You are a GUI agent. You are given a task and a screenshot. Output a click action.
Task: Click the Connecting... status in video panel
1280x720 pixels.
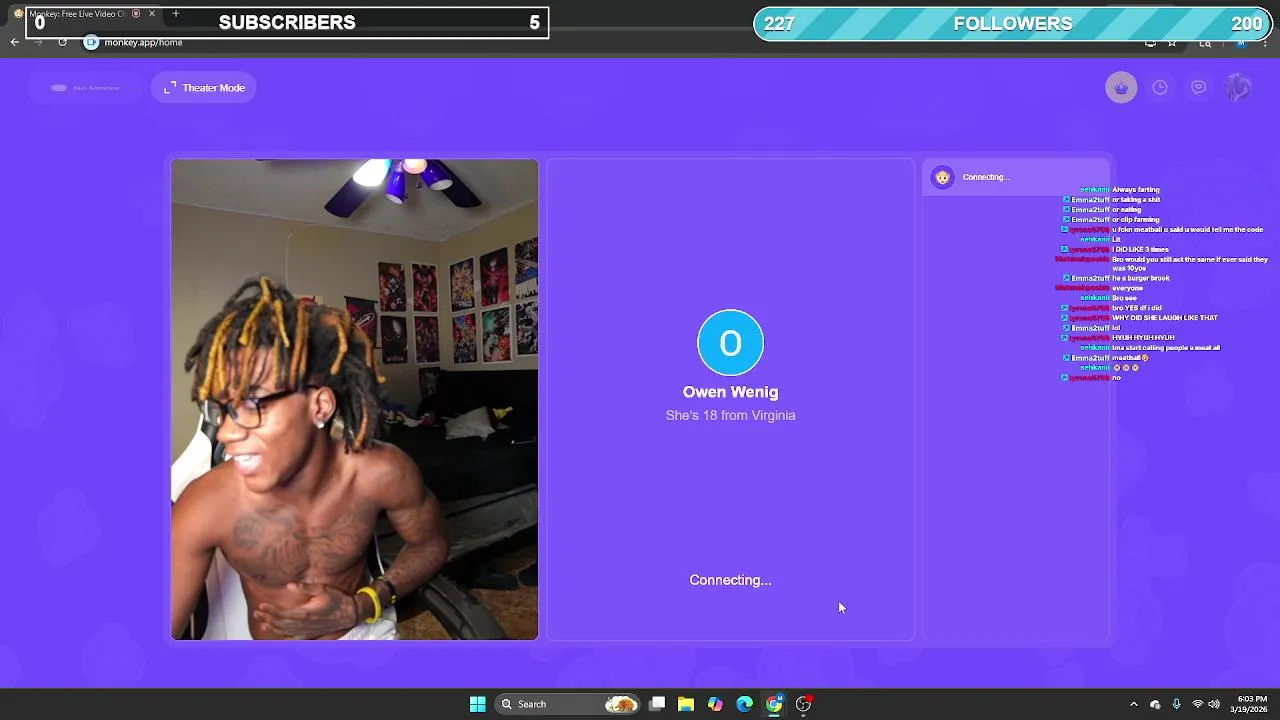730,580
